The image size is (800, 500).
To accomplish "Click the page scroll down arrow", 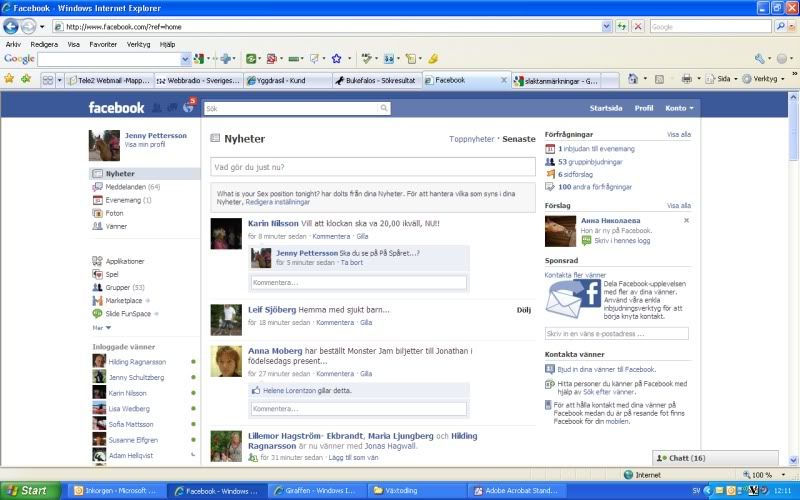I will (x=793, y=460).
